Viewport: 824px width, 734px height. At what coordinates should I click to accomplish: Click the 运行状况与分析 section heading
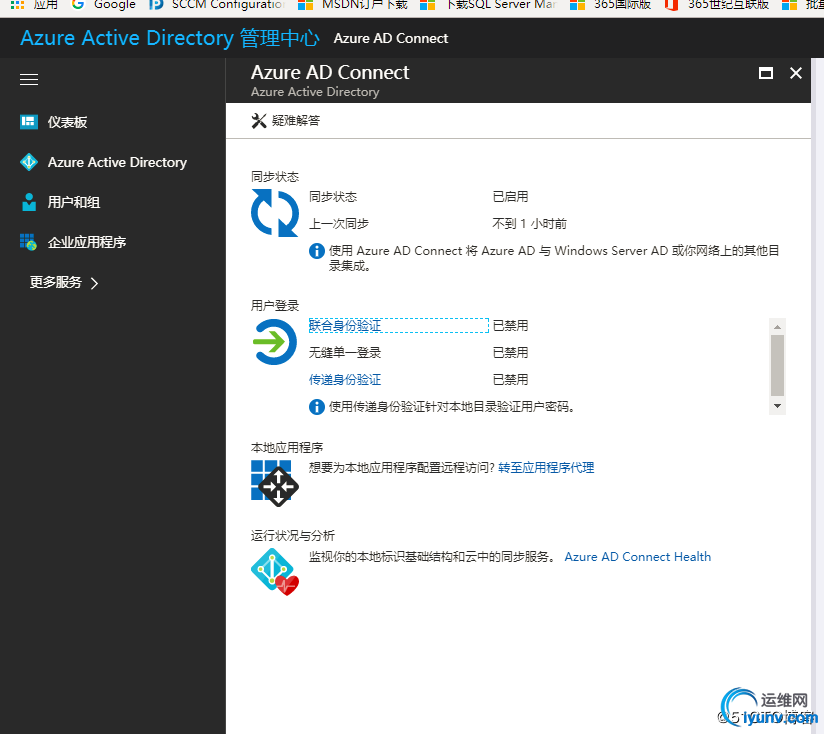click(x=293, y=535)
